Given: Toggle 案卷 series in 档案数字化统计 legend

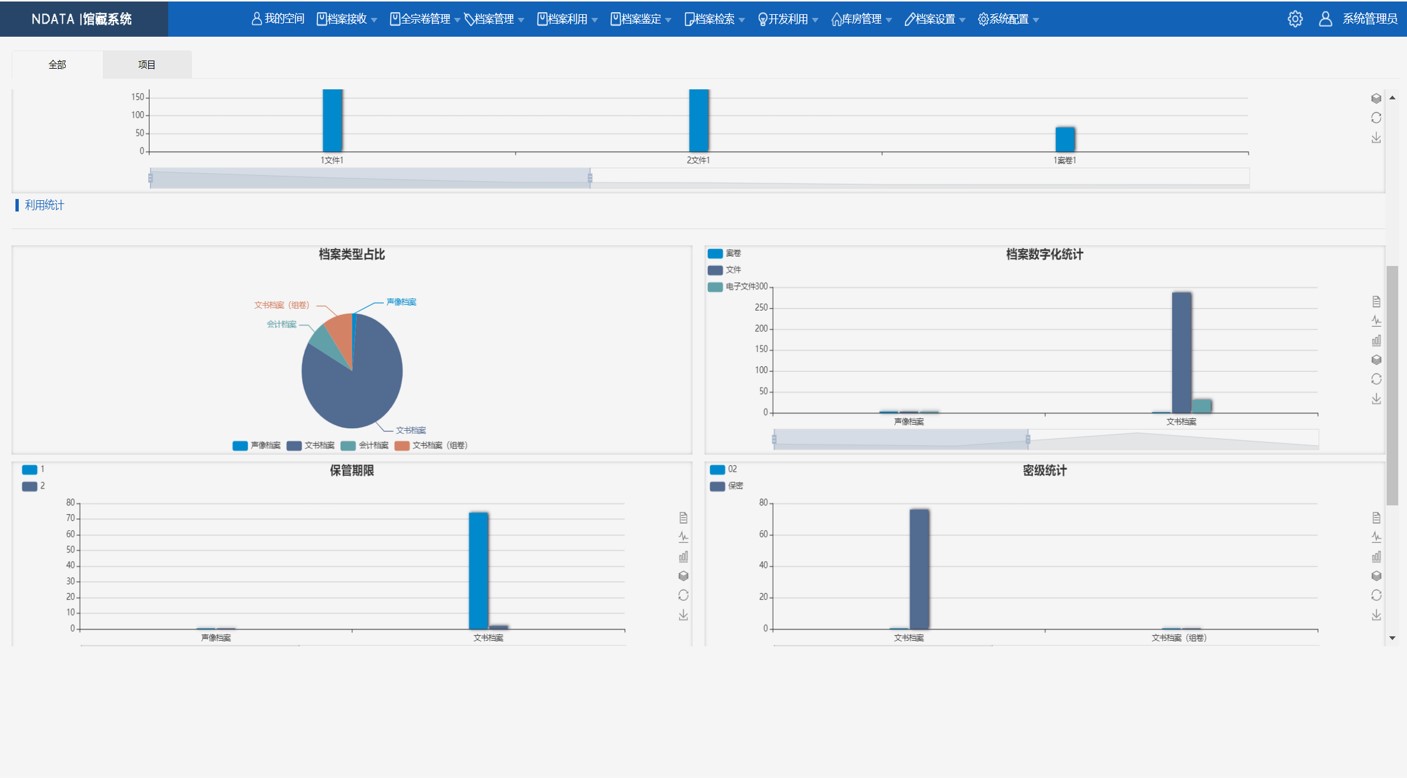Looking at the screenshot, I should click(725, 254).
